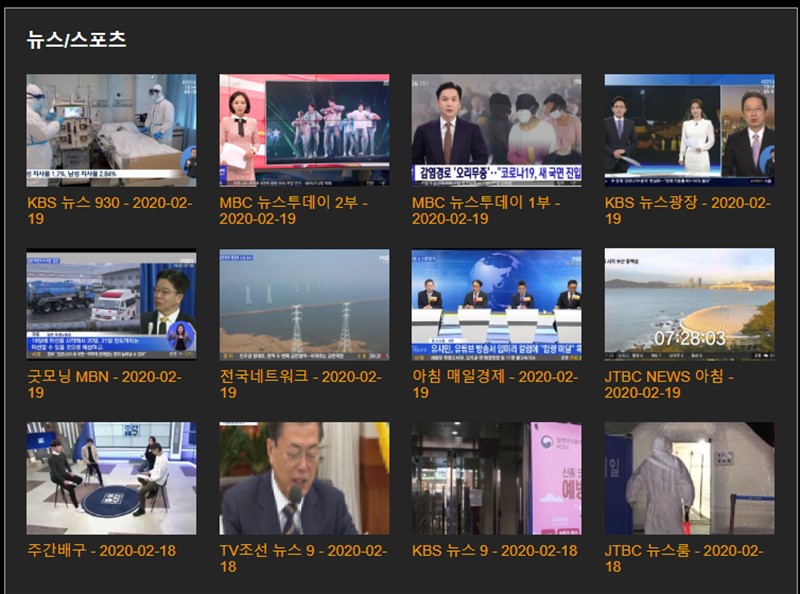Select the KBS 뉴스광장 thumbnail image
Viewport: 800px width, 594px height.
(689, 130)
